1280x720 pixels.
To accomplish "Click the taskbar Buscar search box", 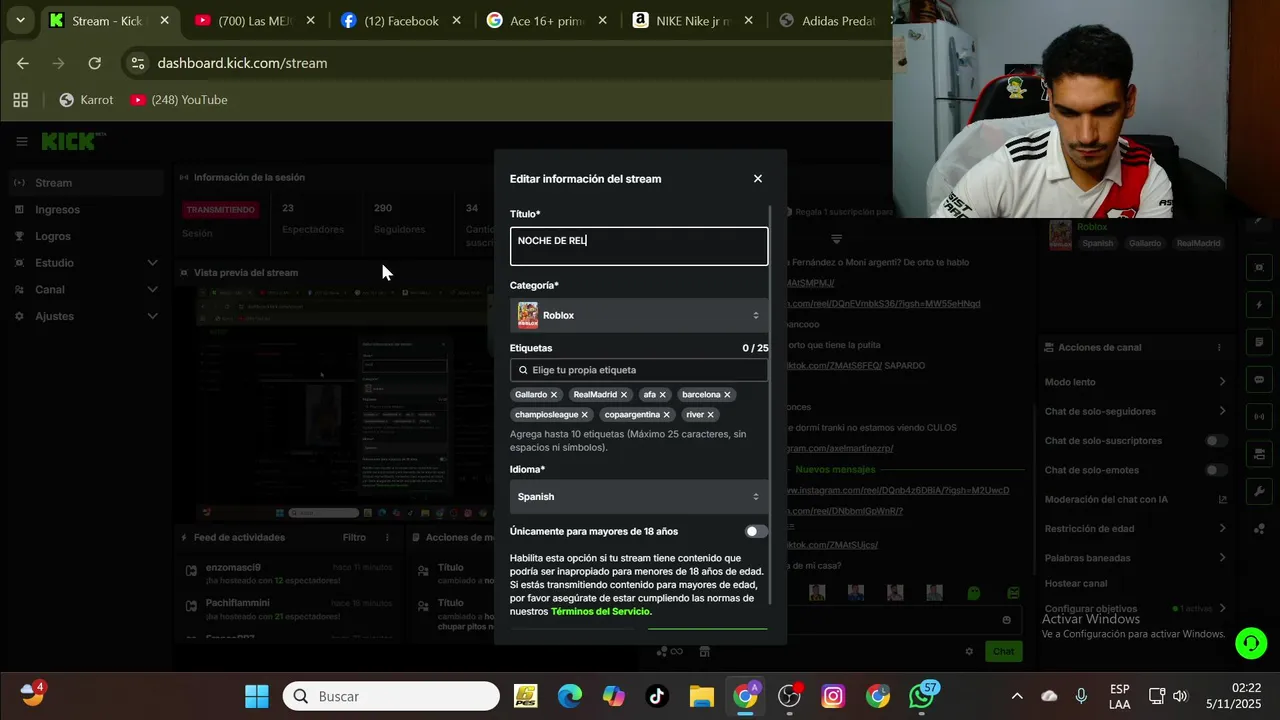I will click(x=391, y=696).
